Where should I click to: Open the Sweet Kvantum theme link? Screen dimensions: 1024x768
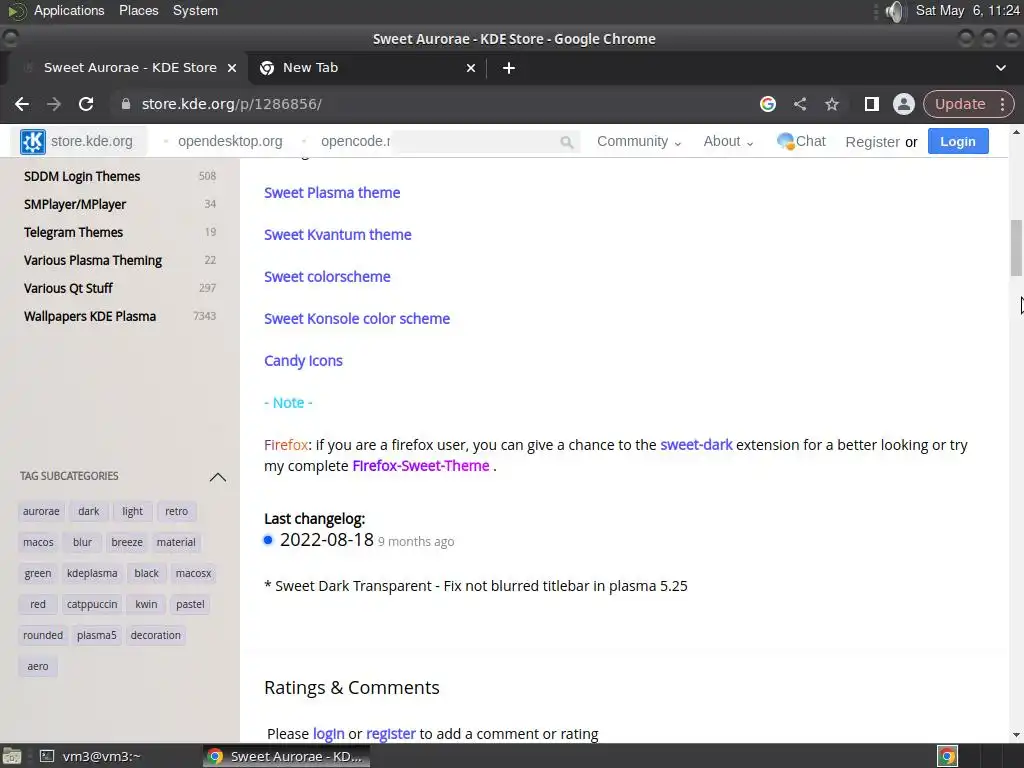pyautogui.click(x=338, y=234)
